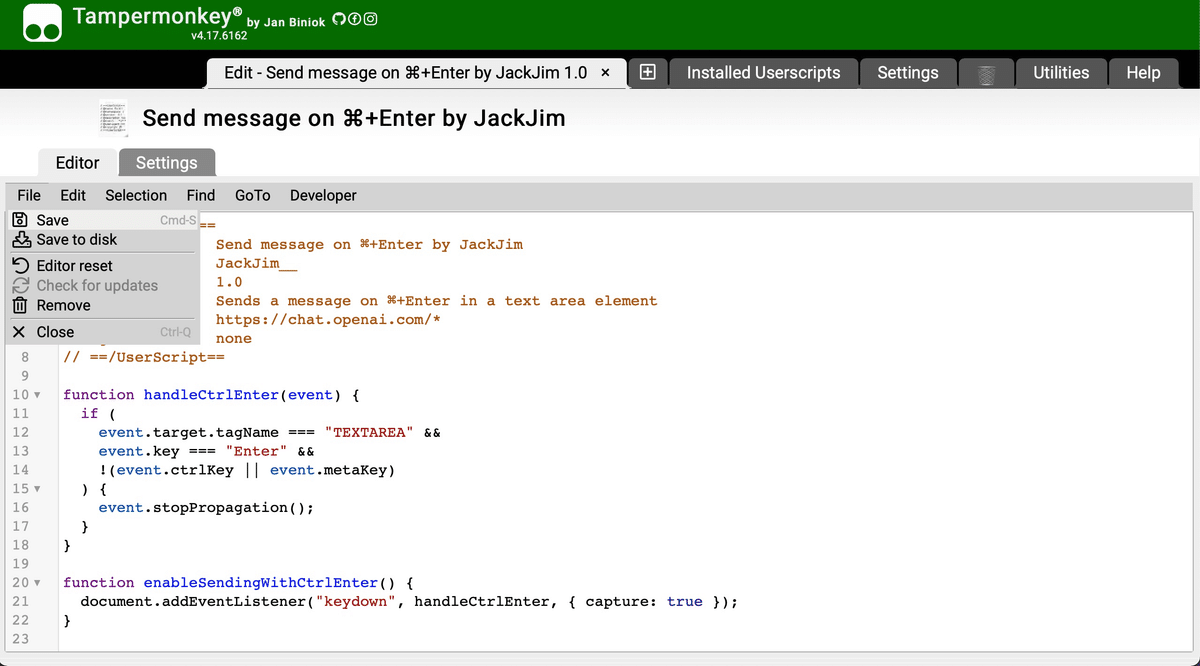The width and height of the screenshot is (1200, 666).
Task: Open the File menu
Action: click(29, 195)
